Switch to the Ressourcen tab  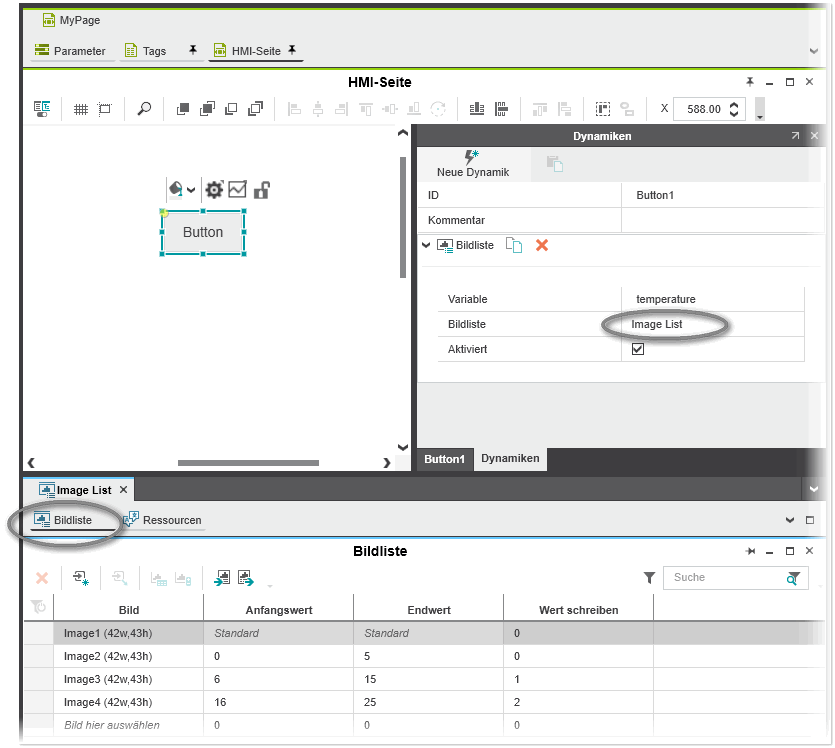[163, 520]
